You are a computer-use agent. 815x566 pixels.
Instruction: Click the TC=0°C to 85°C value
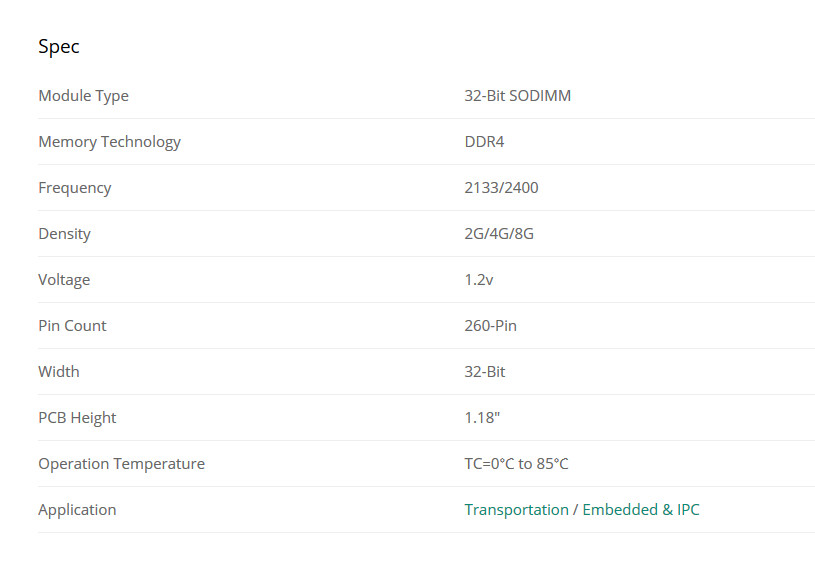point(516,464)
